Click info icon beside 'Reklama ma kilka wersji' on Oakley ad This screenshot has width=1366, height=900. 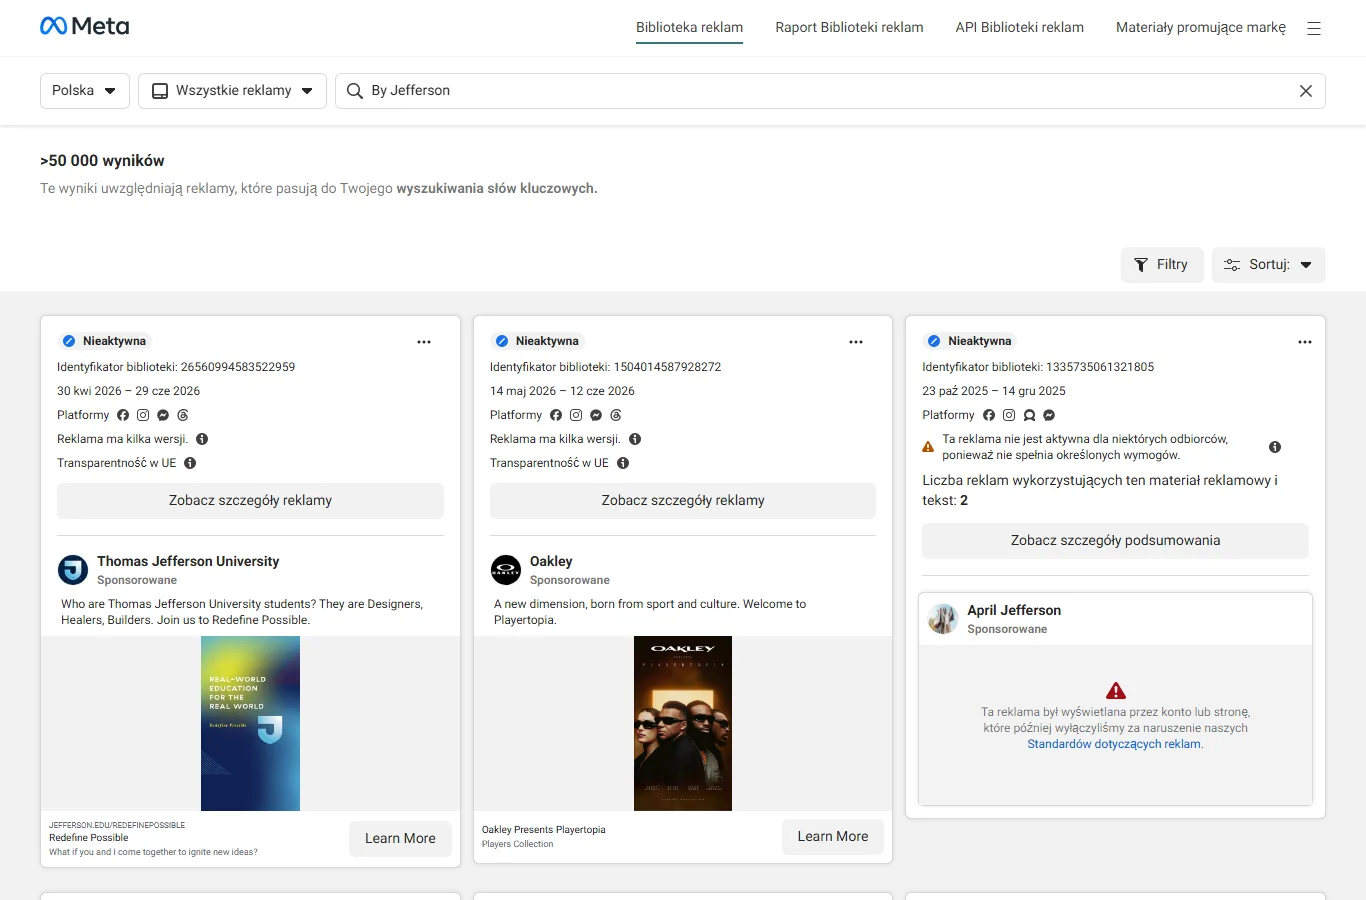pyautogui.click(x=635, y=439)
